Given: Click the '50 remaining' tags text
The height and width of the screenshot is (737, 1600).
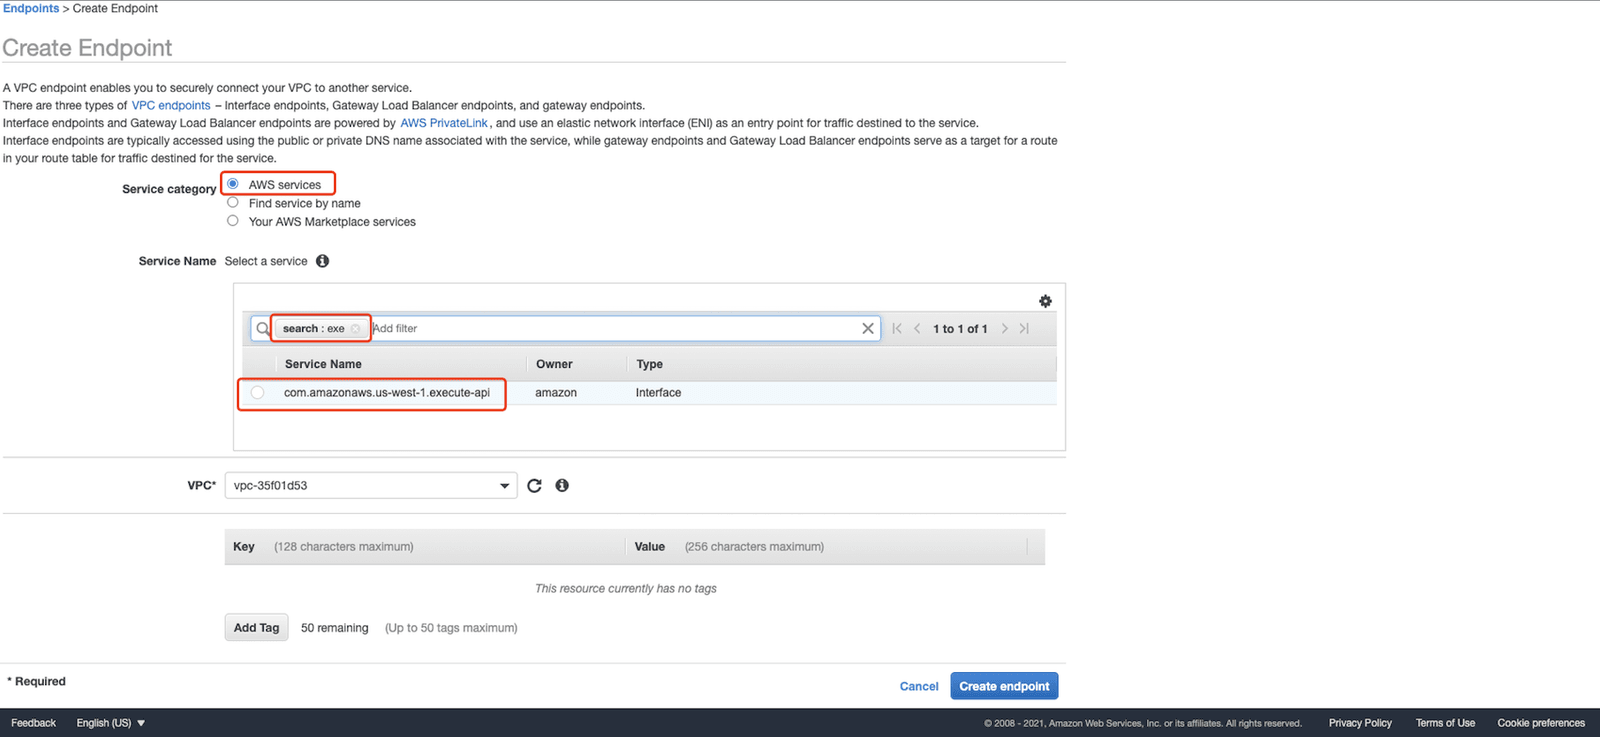Looking at the screenshot, I should coord(334,628).
